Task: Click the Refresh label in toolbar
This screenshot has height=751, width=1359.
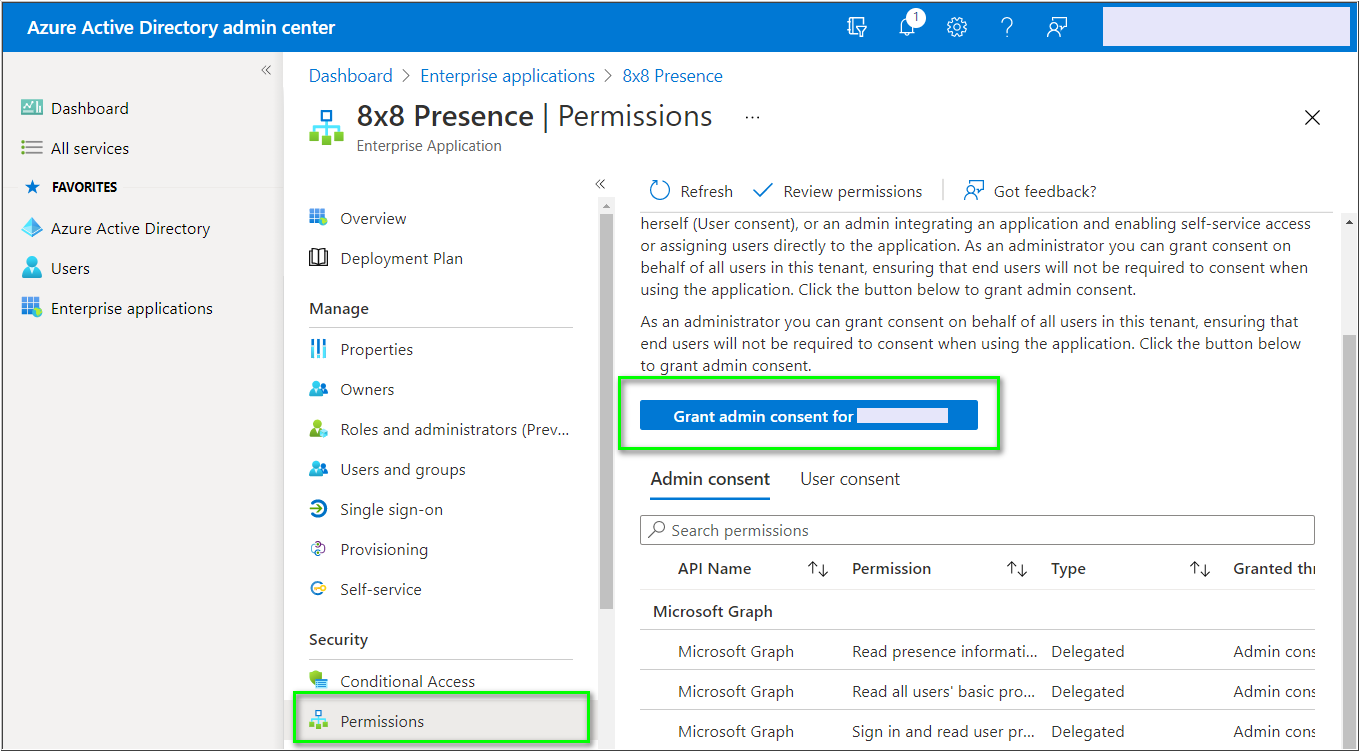Action: pos(706,191)
